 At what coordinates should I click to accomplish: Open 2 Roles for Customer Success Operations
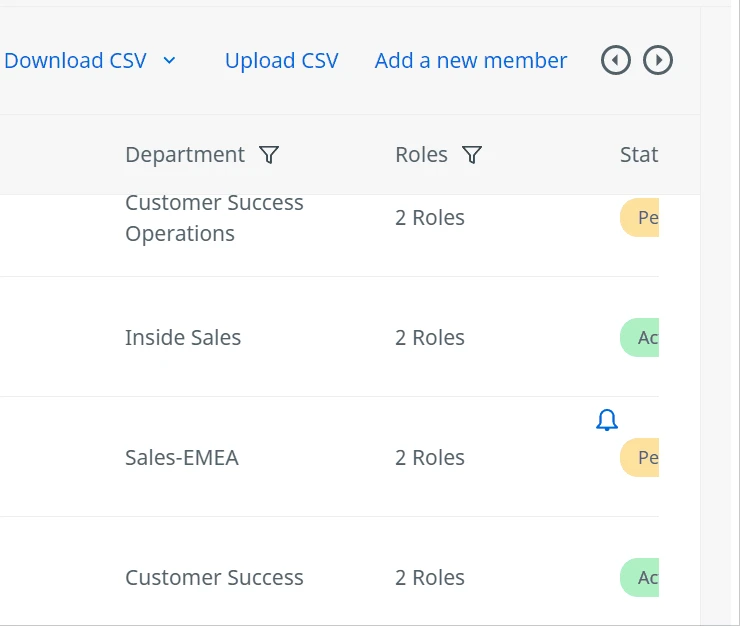(x=430, y=218)
